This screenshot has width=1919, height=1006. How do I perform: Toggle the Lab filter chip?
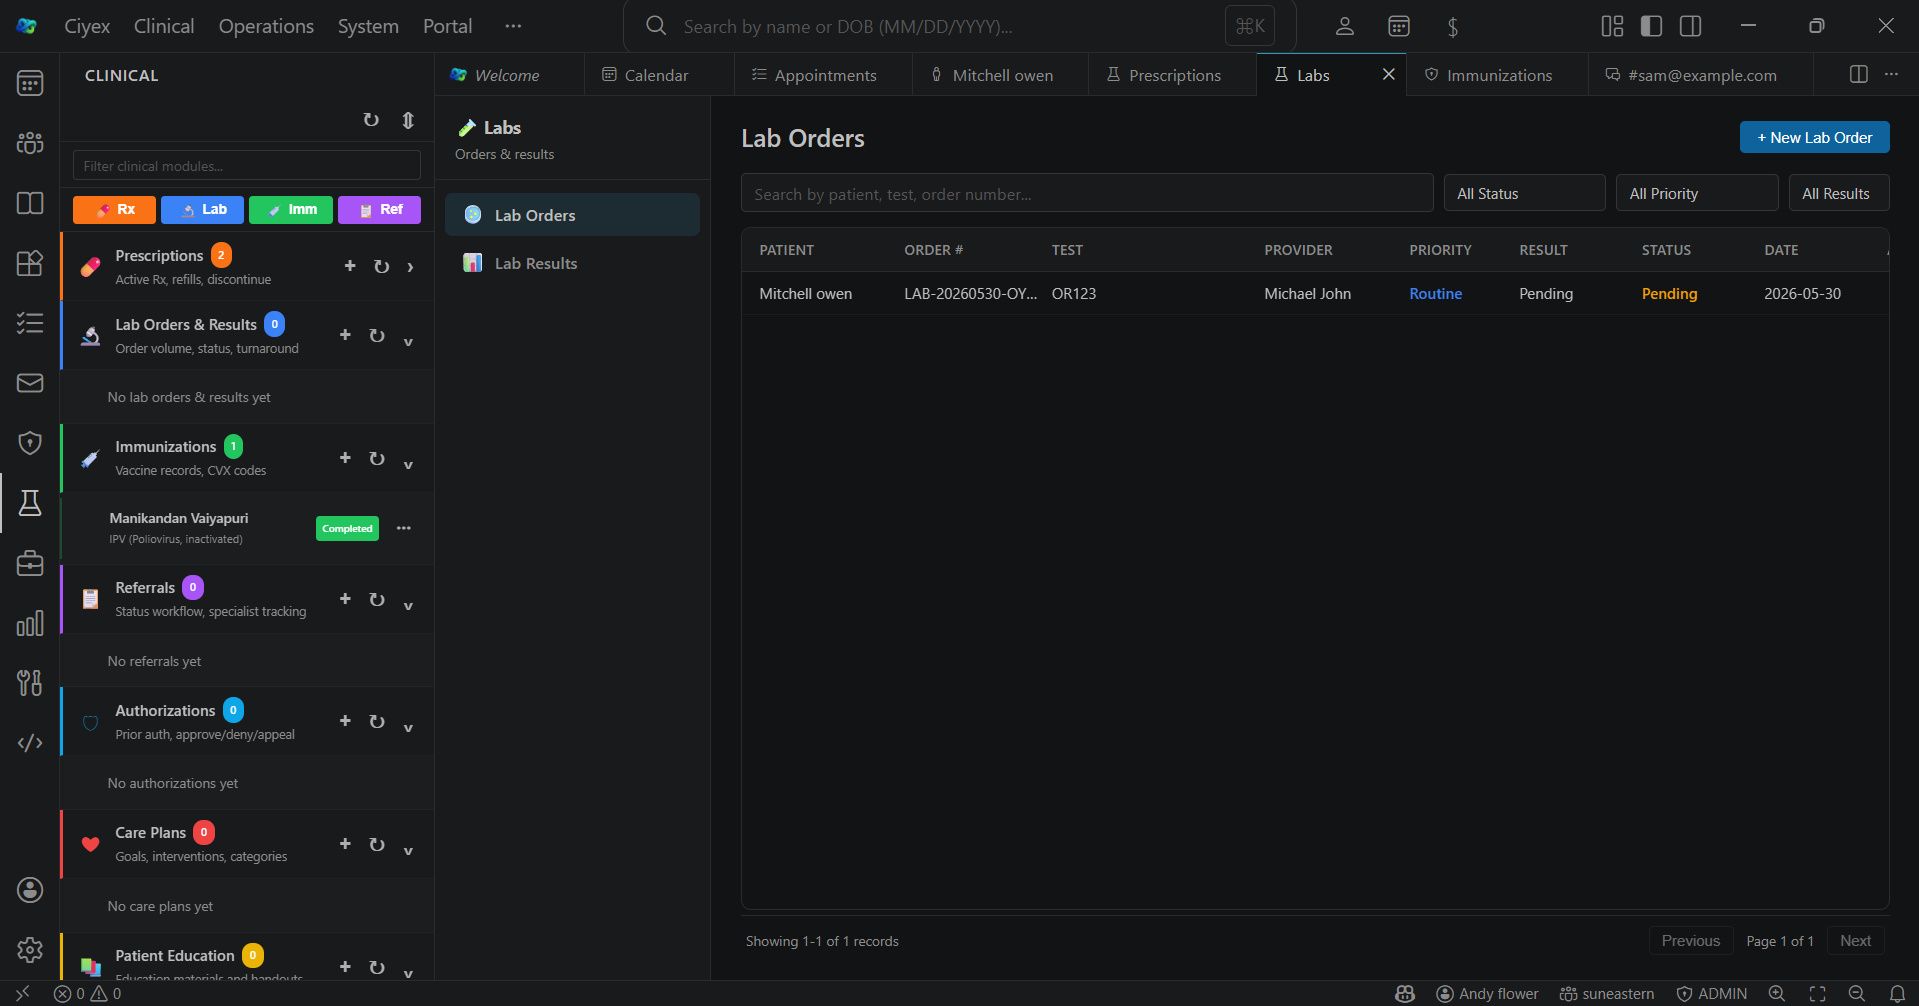click(202, 210)
